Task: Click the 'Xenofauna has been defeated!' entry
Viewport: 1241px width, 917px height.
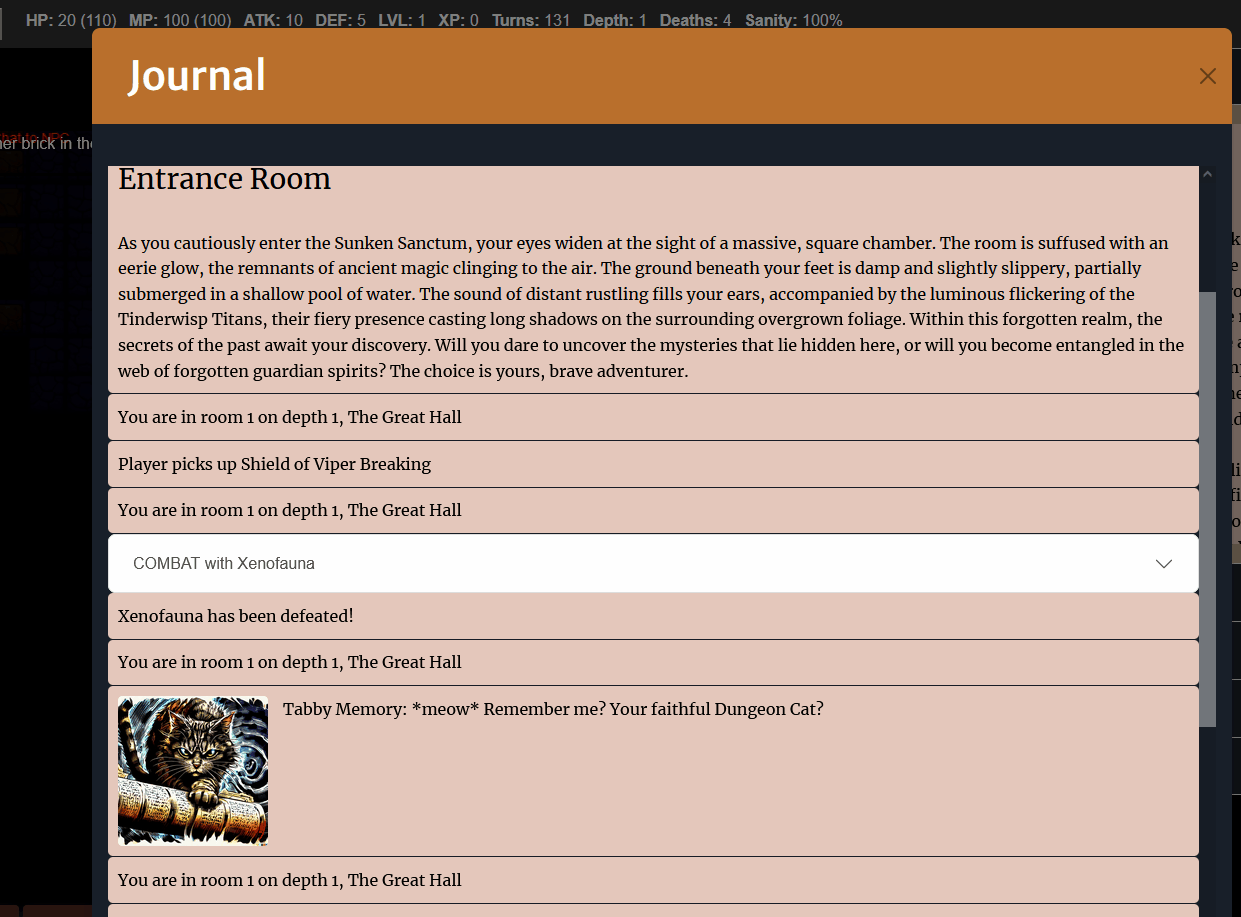Action: point(653,616)
